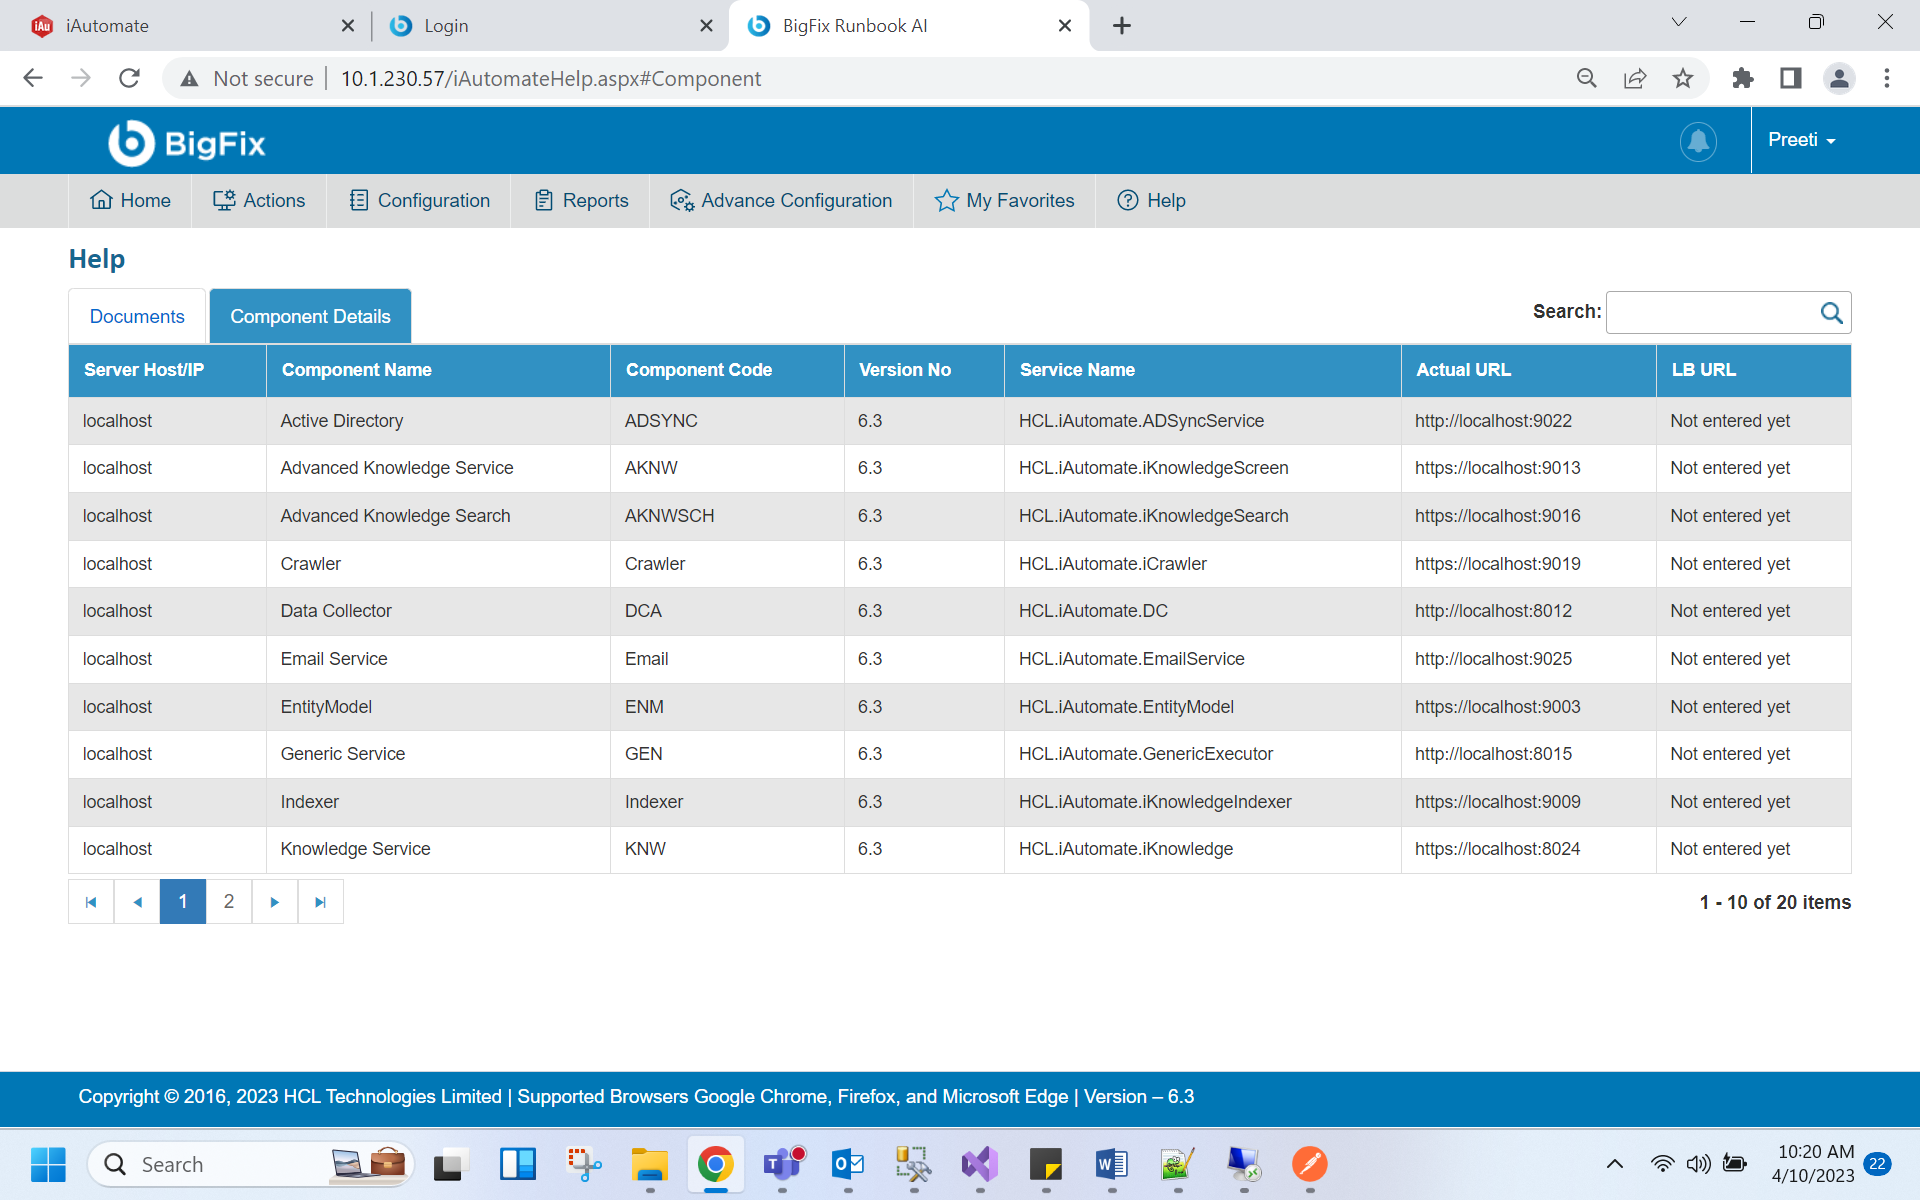Open Chrome extensions puzzle icon
Viewport: 1920px width, 1200px height.
pyautogui.click(x=1742, y=78)
